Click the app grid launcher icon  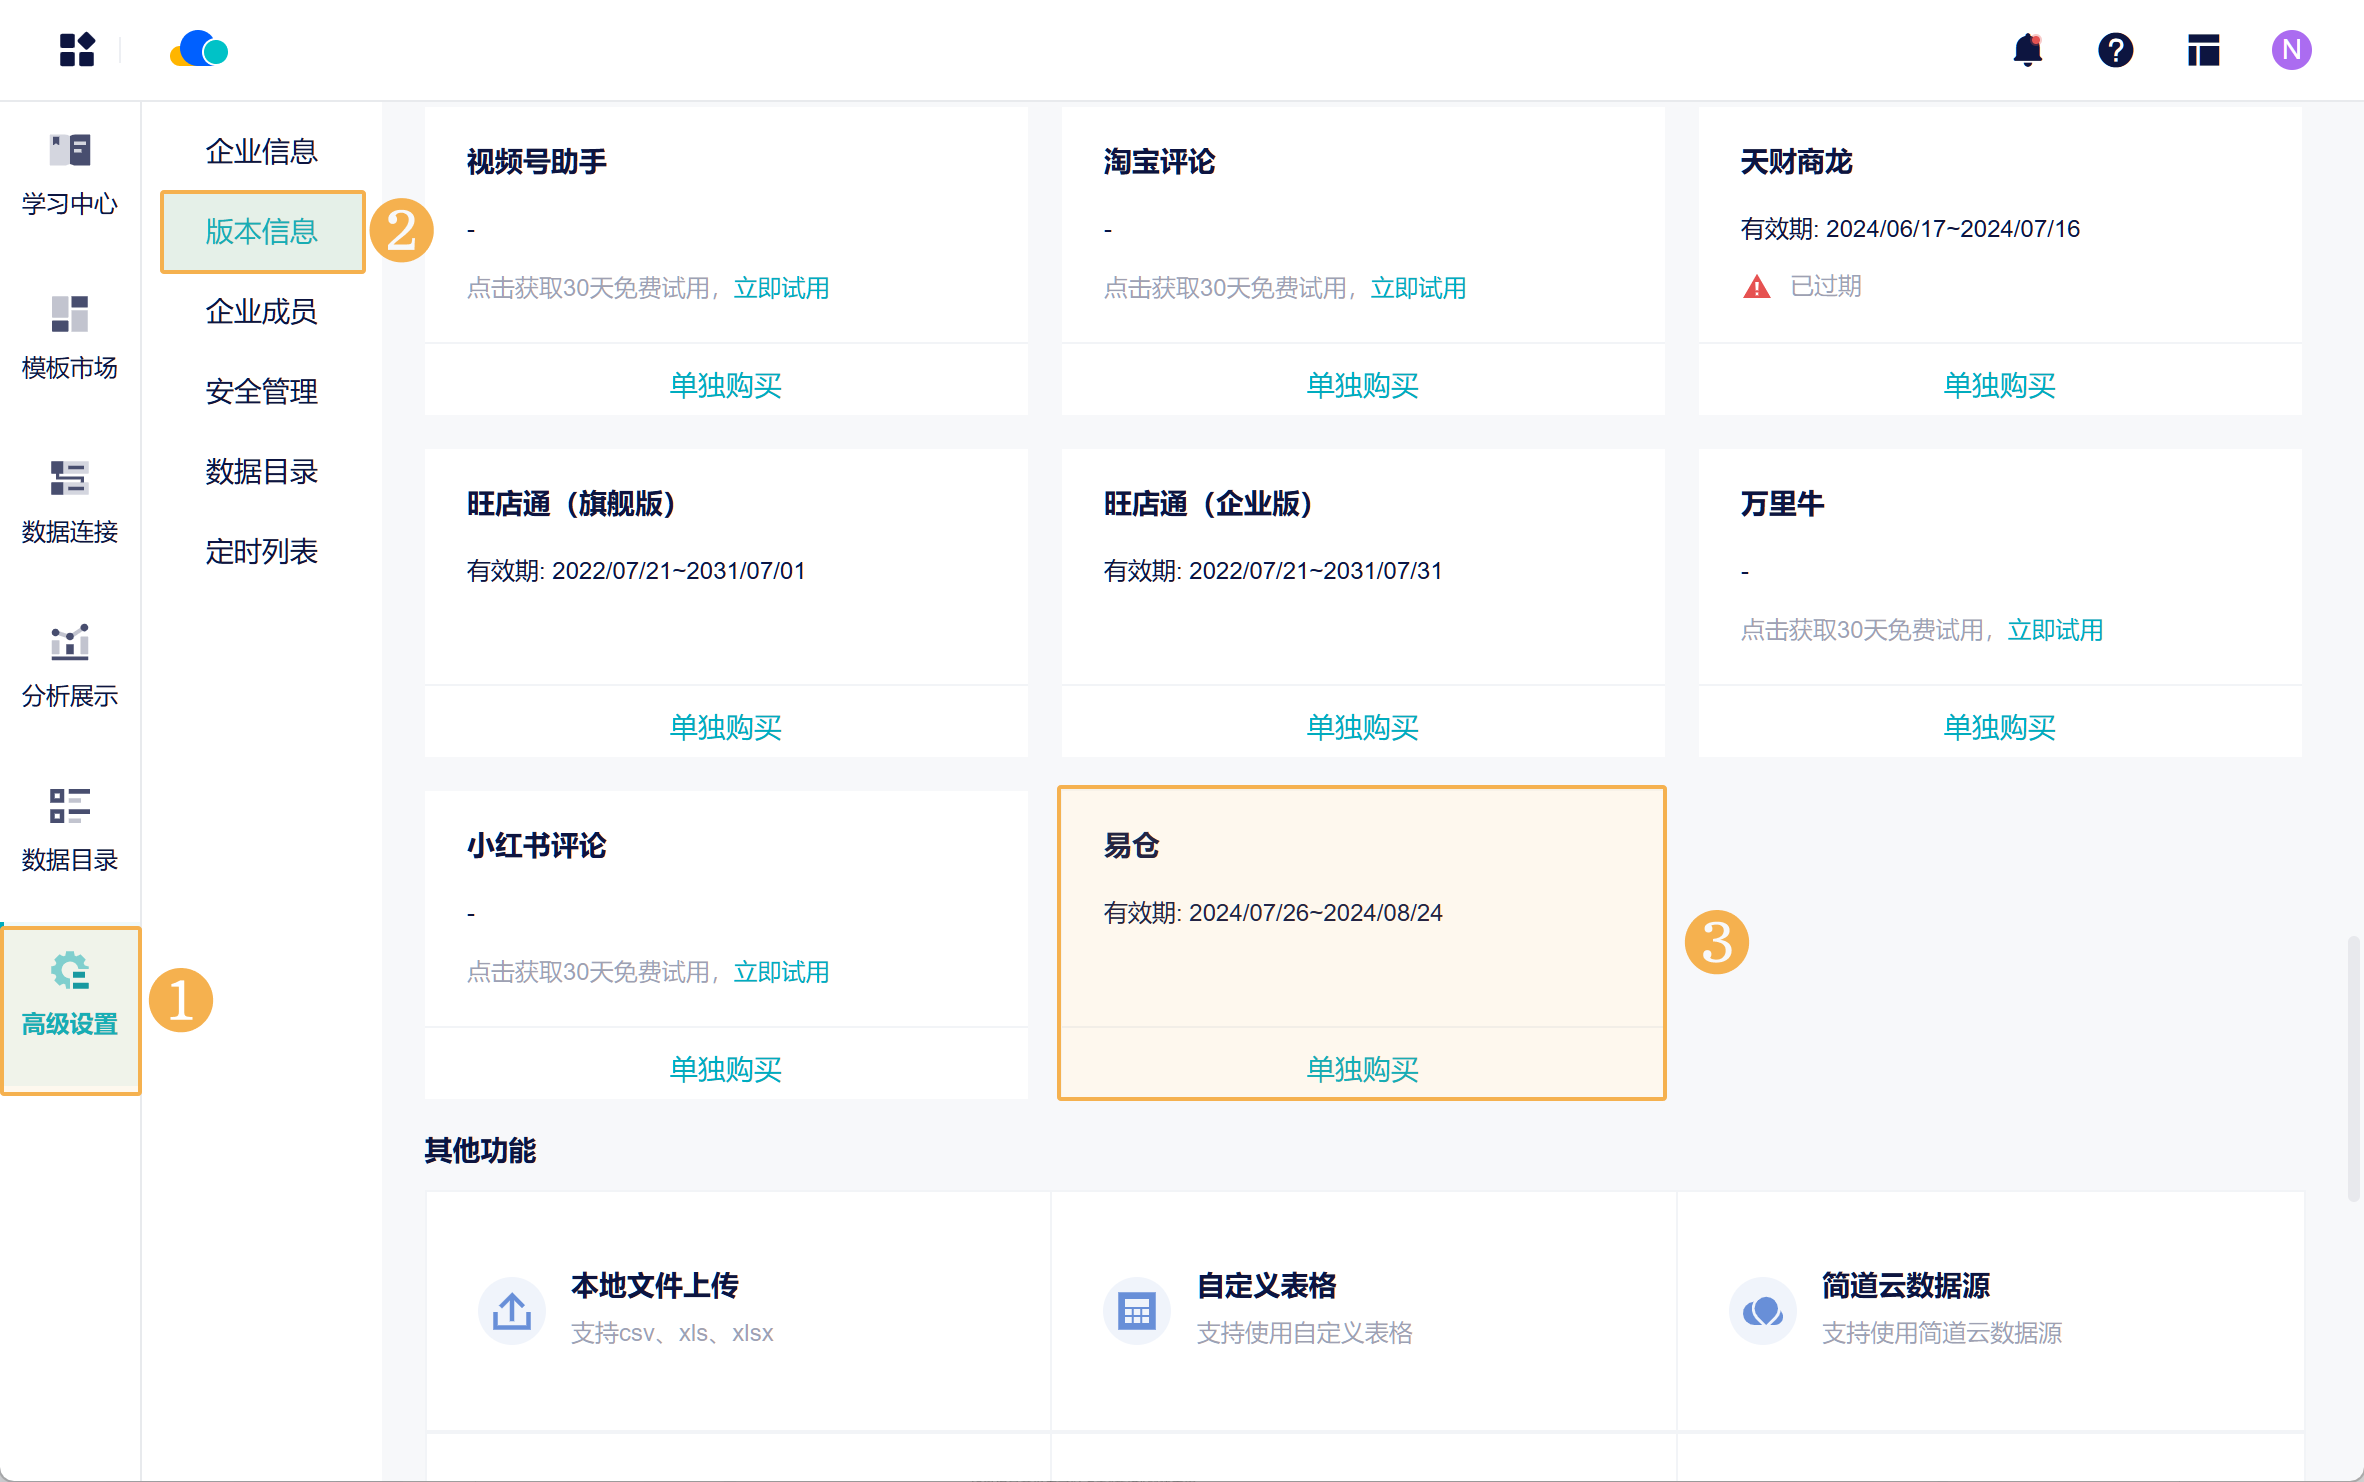[x=77, y=50]
